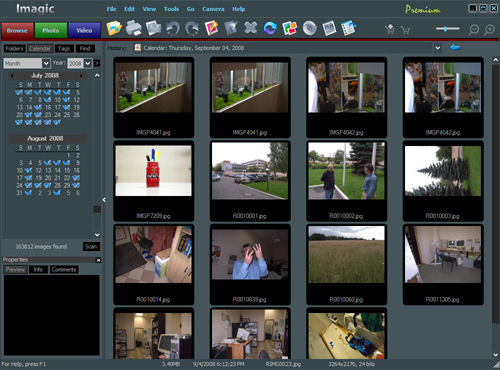The image size is (500, 370).
Task: Open the Go menu
Action: 190,9
